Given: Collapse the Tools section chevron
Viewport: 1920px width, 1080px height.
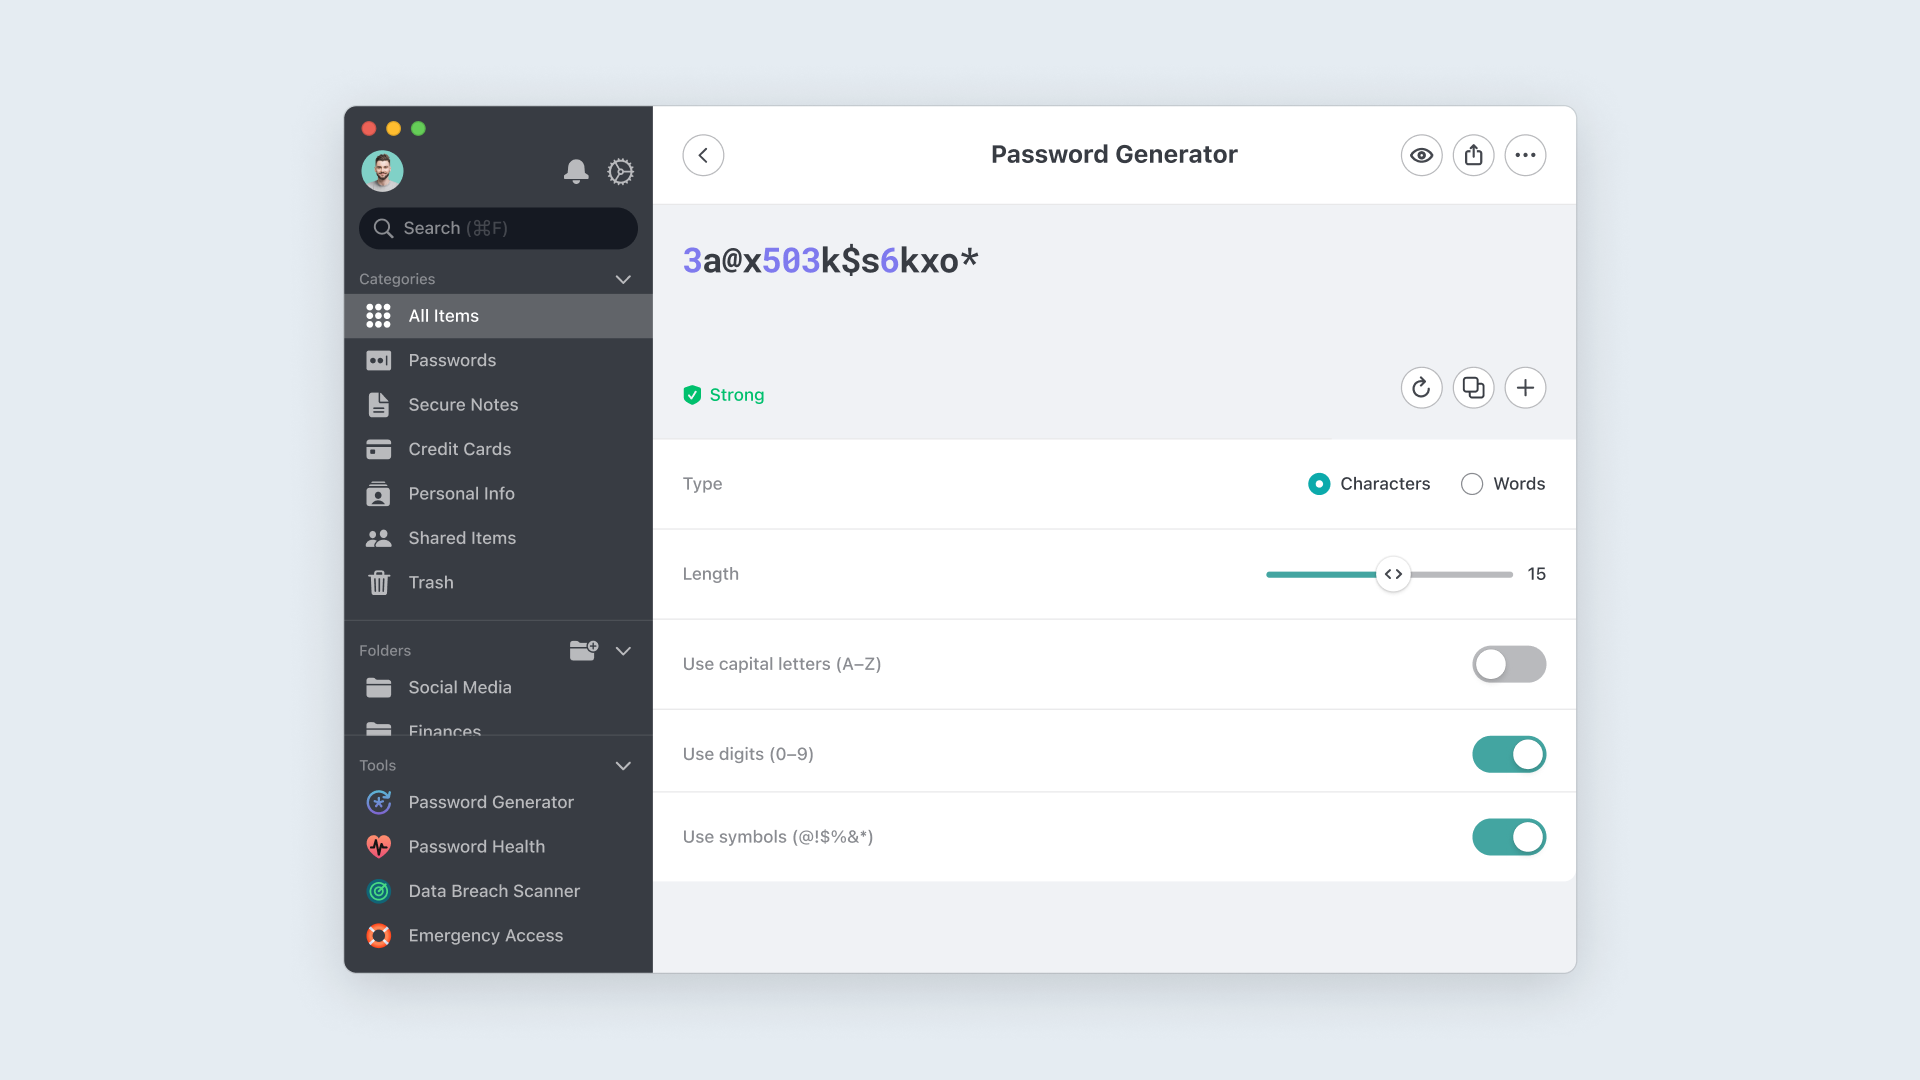Looking at the screenshot, I should tap(623, 766).
